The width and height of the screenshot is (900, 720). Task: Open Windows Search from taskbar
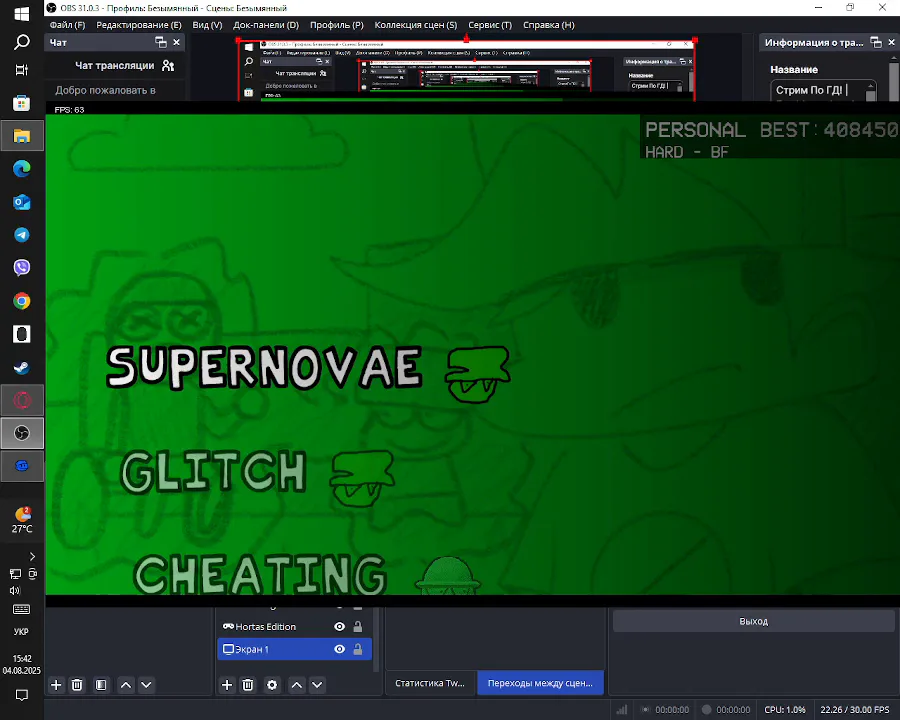[22, 42]
